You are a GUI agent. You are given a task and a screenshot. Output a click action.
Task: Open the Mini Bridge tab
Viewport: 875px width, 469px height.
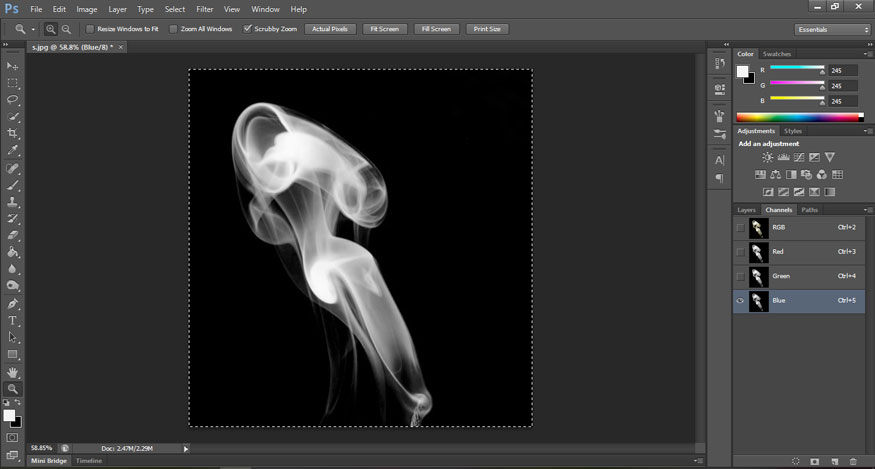coord(49,461)
